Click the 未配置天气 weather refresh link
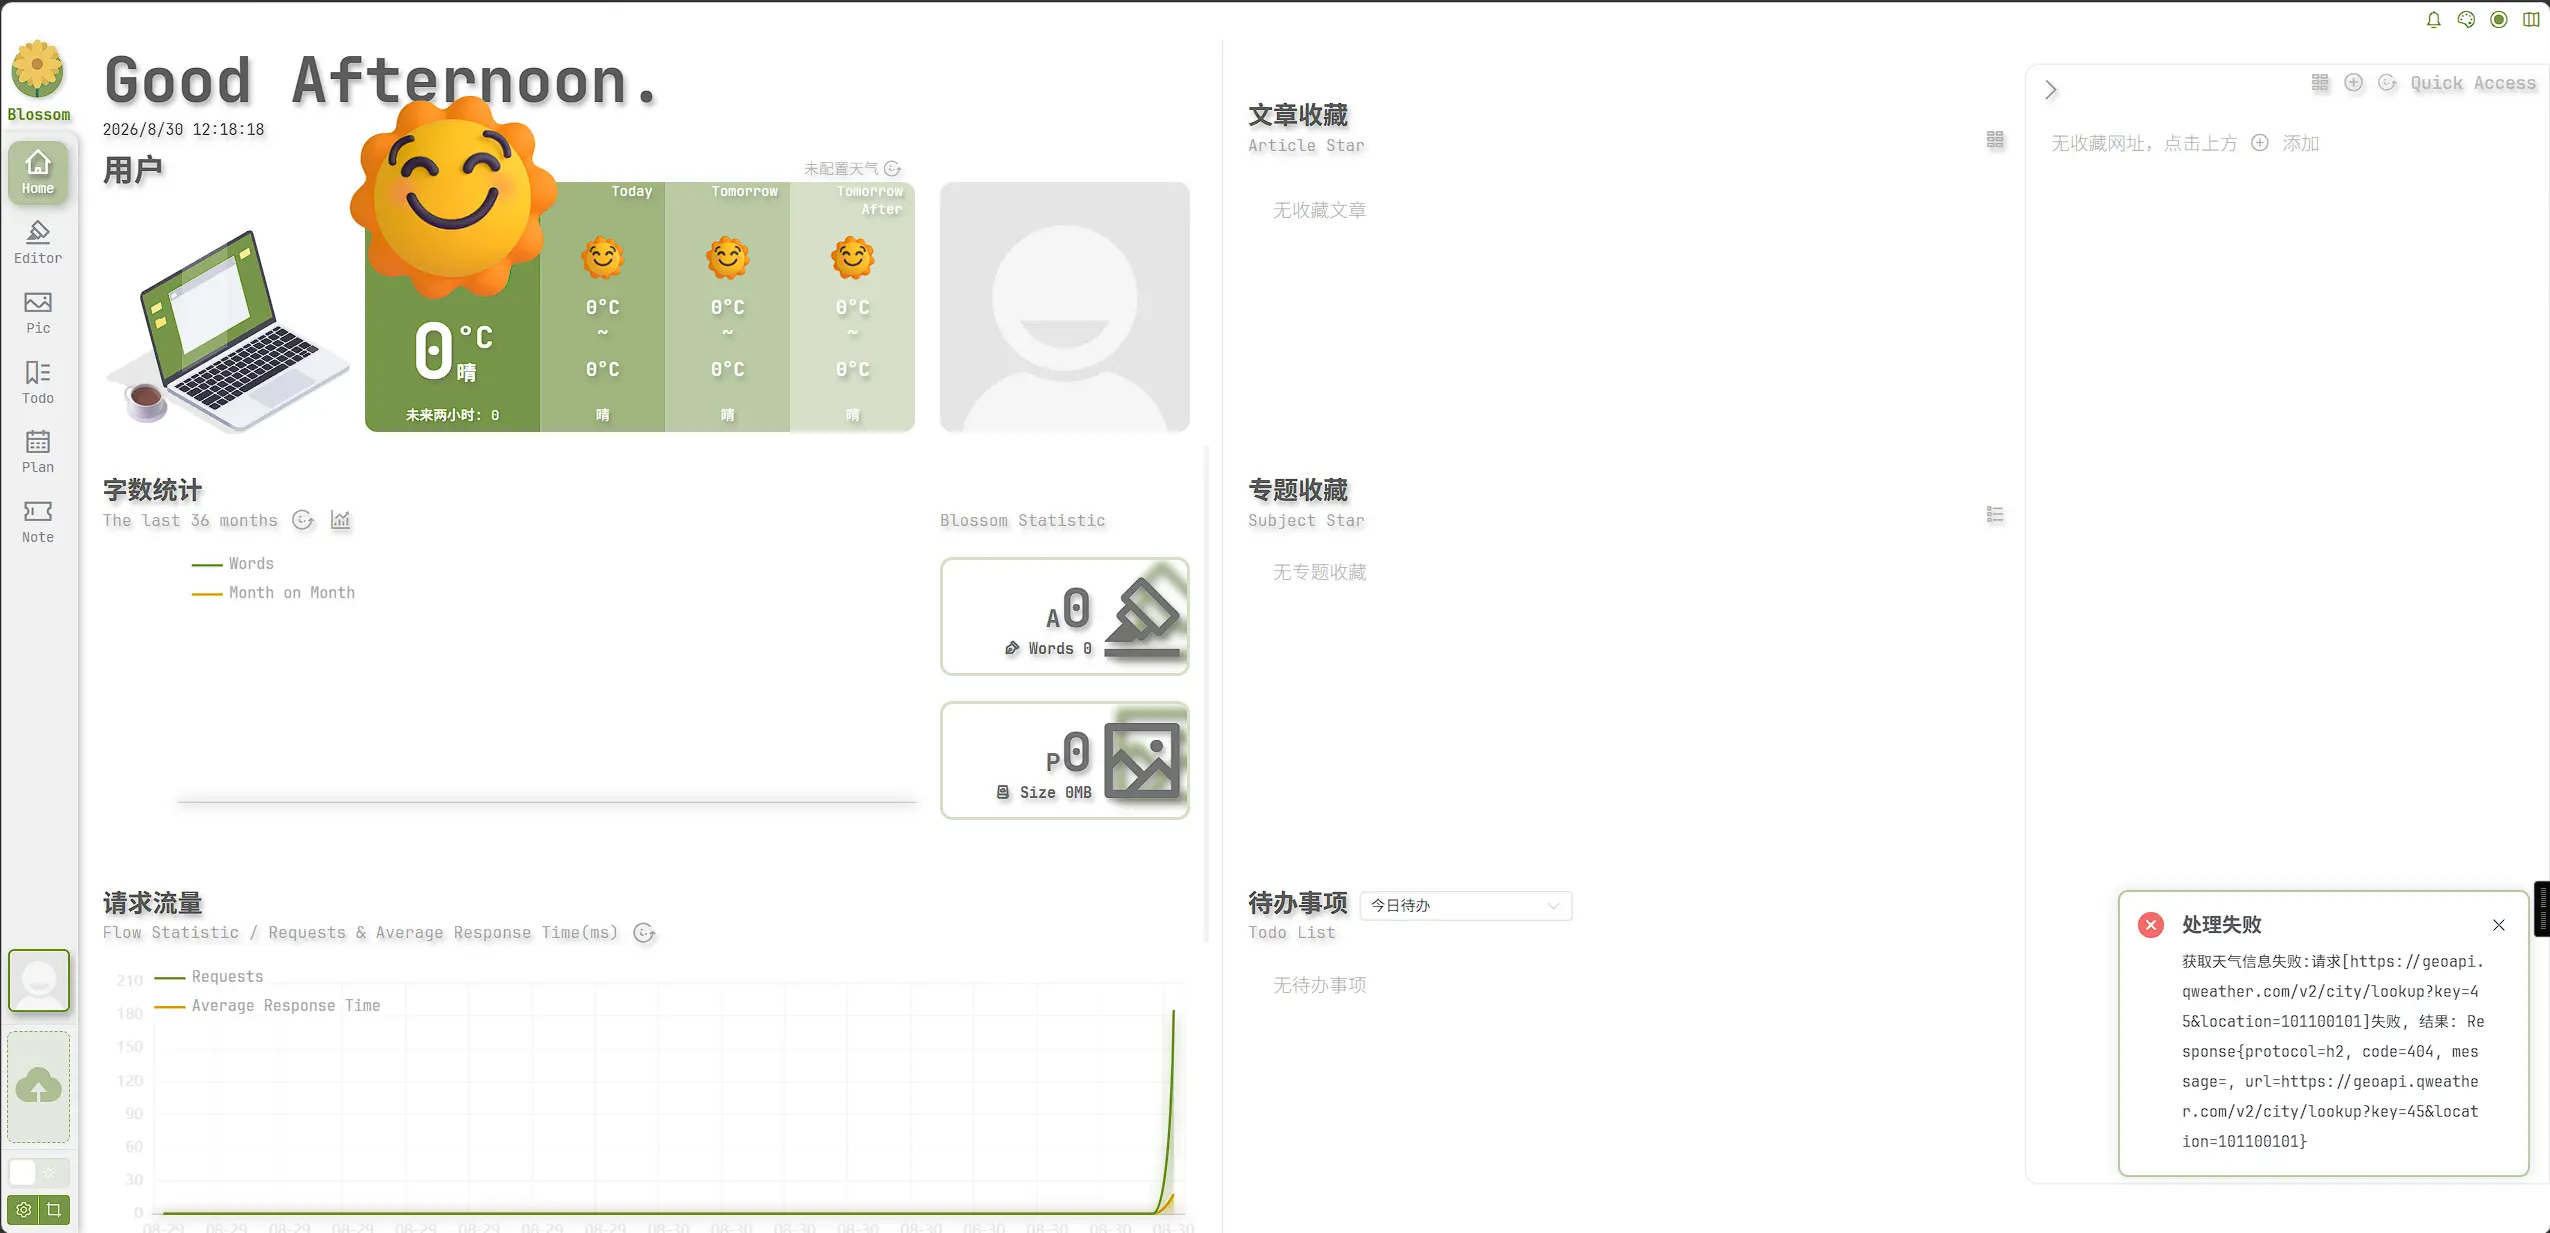This screenshot has width=2550, height=1233. coord(852,168)
